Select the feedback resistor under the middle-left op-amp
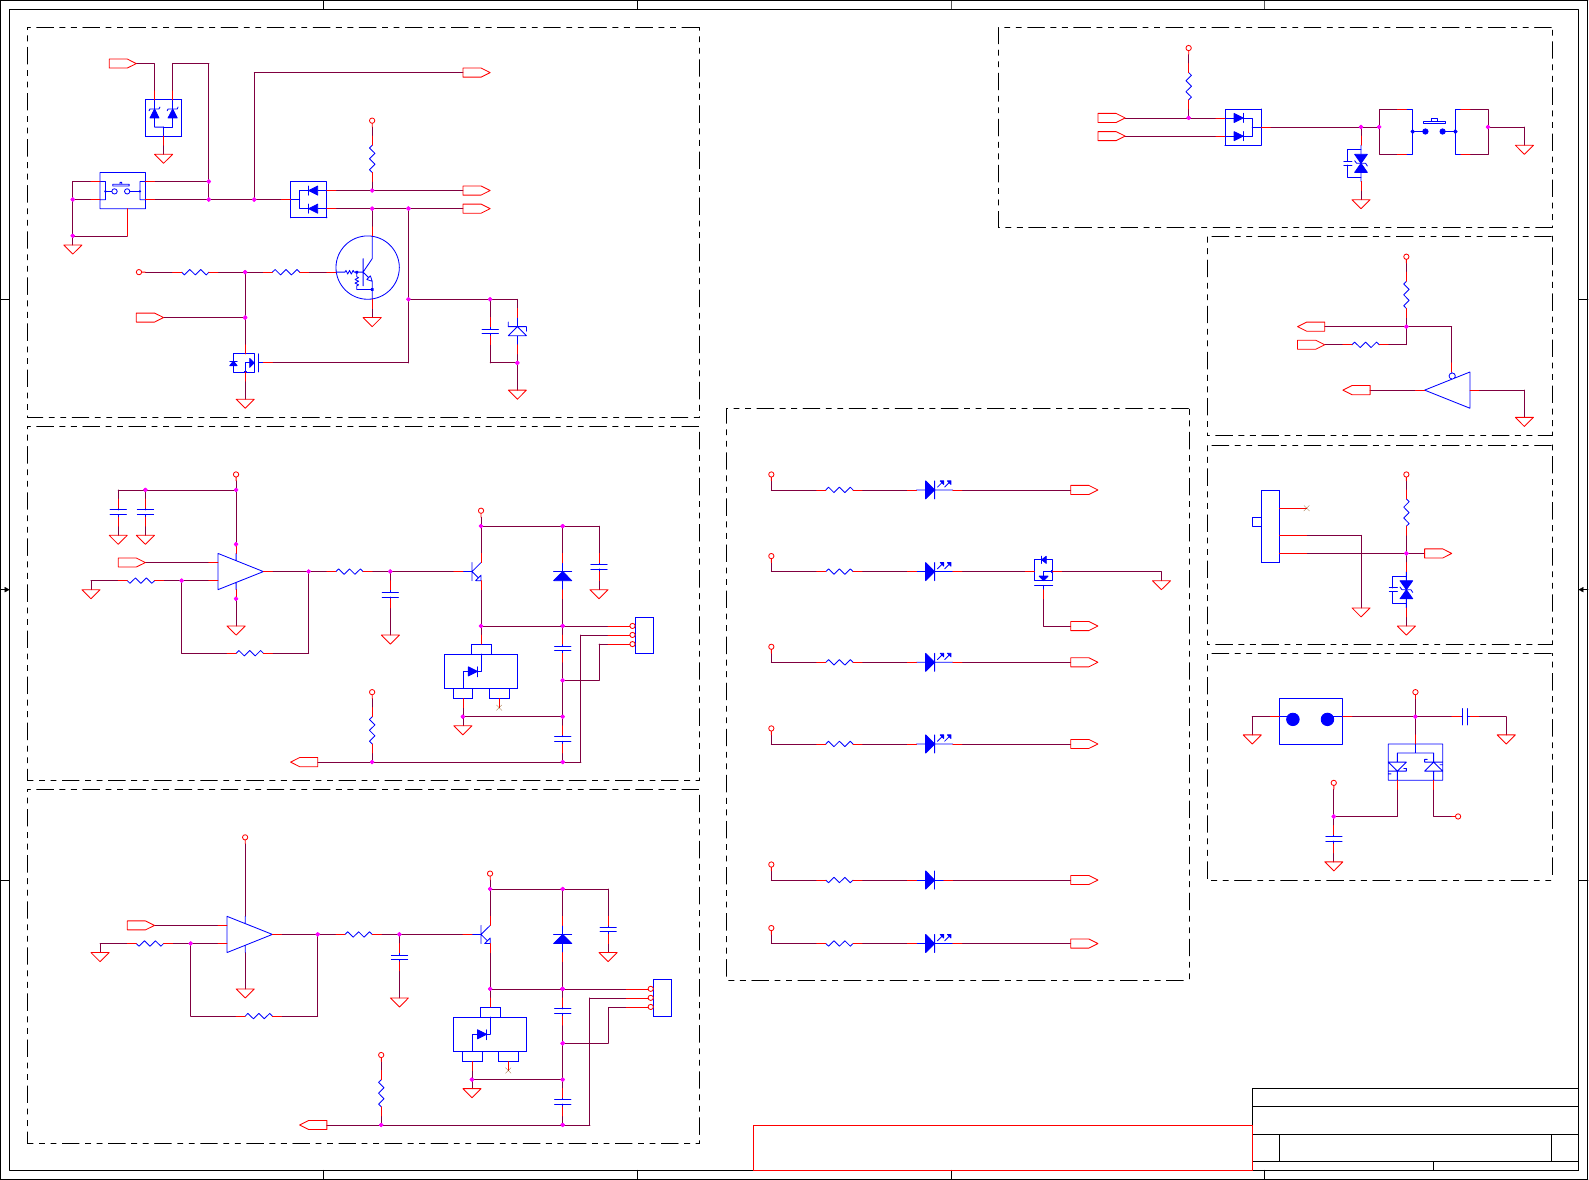Viewport: 1589px width, 1180px height. click(249, 653)
